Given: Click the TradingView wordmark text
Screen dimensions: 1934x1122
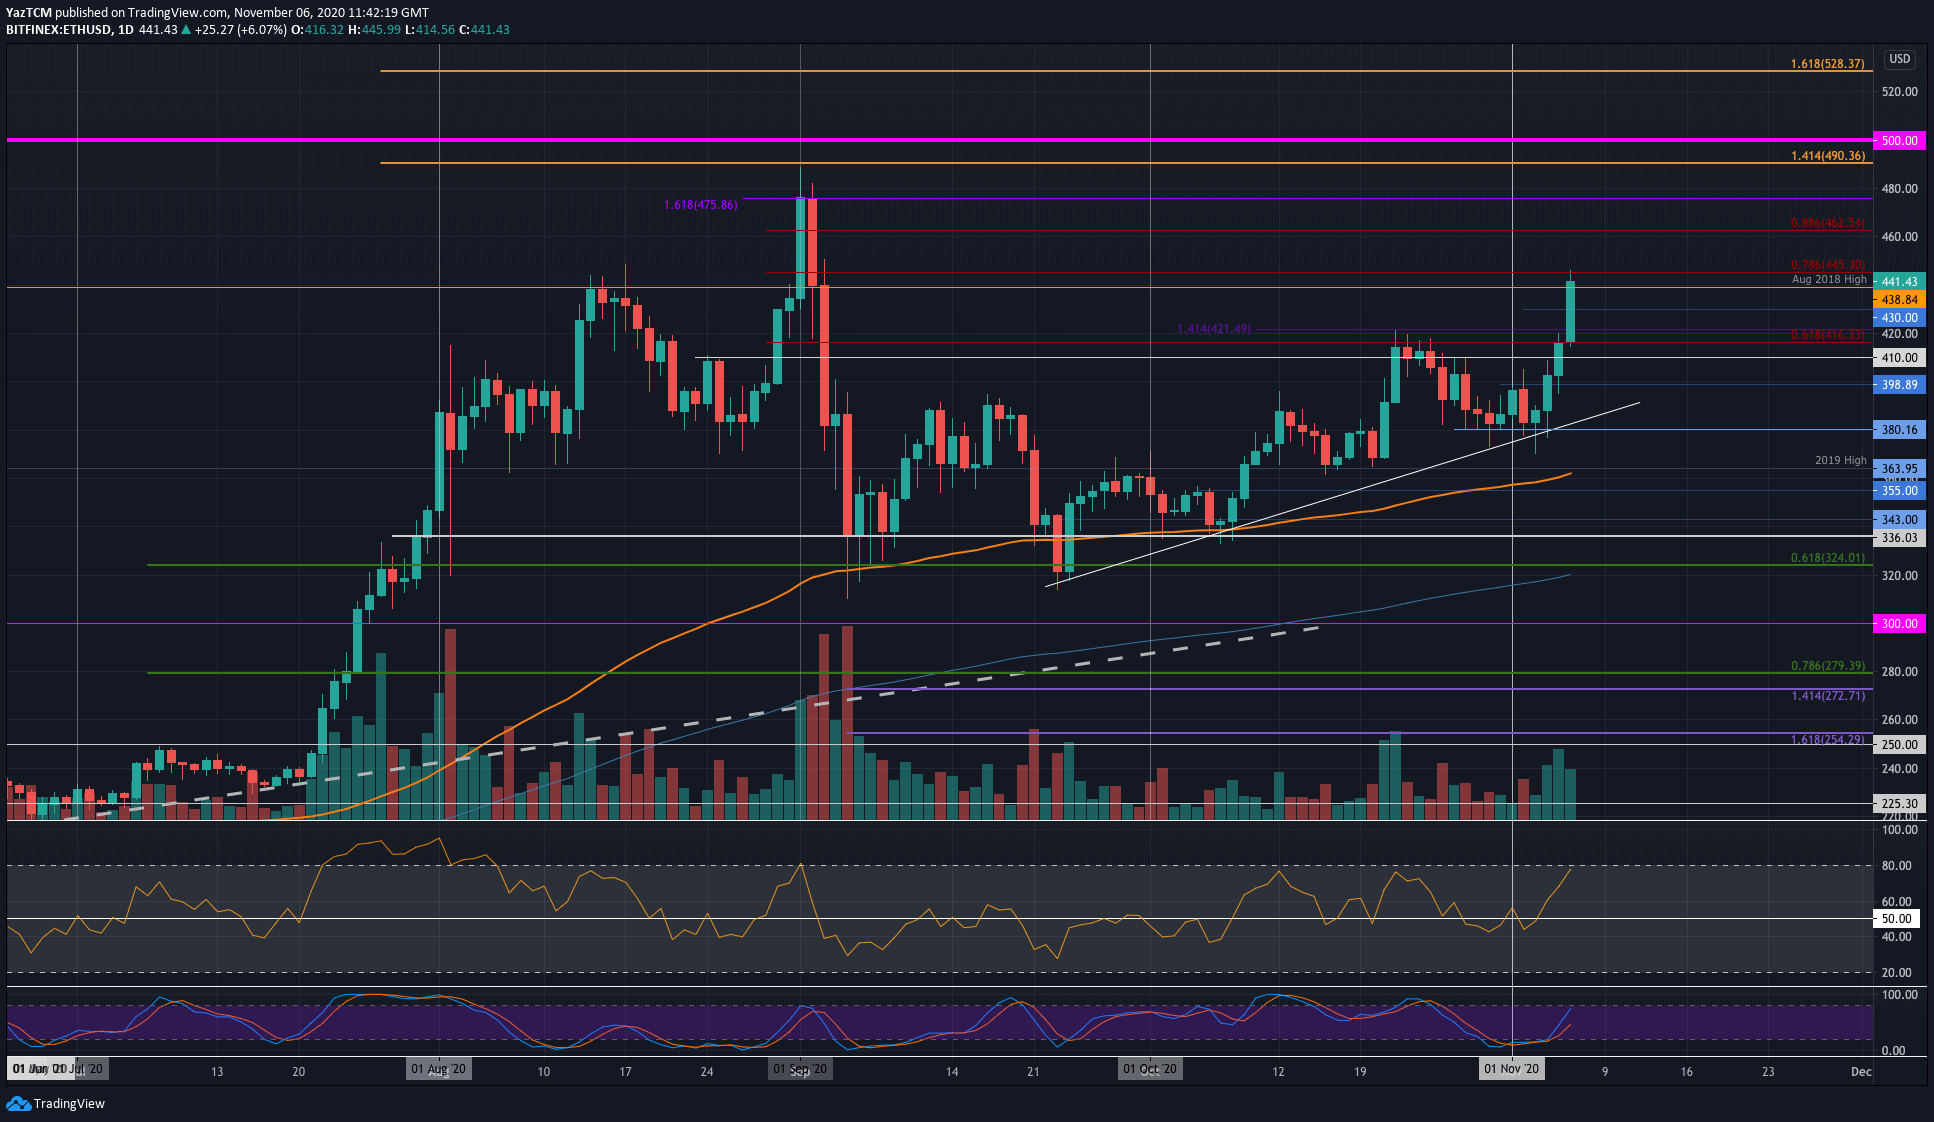Looking at the screenshot, I should 69,1104.
